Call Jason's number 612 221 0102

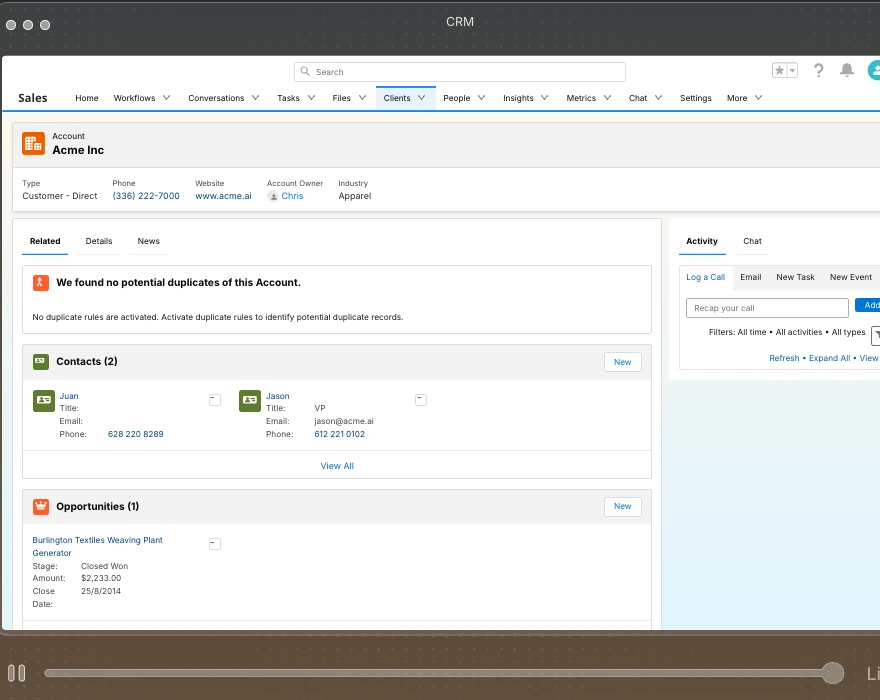click(340, 434)
